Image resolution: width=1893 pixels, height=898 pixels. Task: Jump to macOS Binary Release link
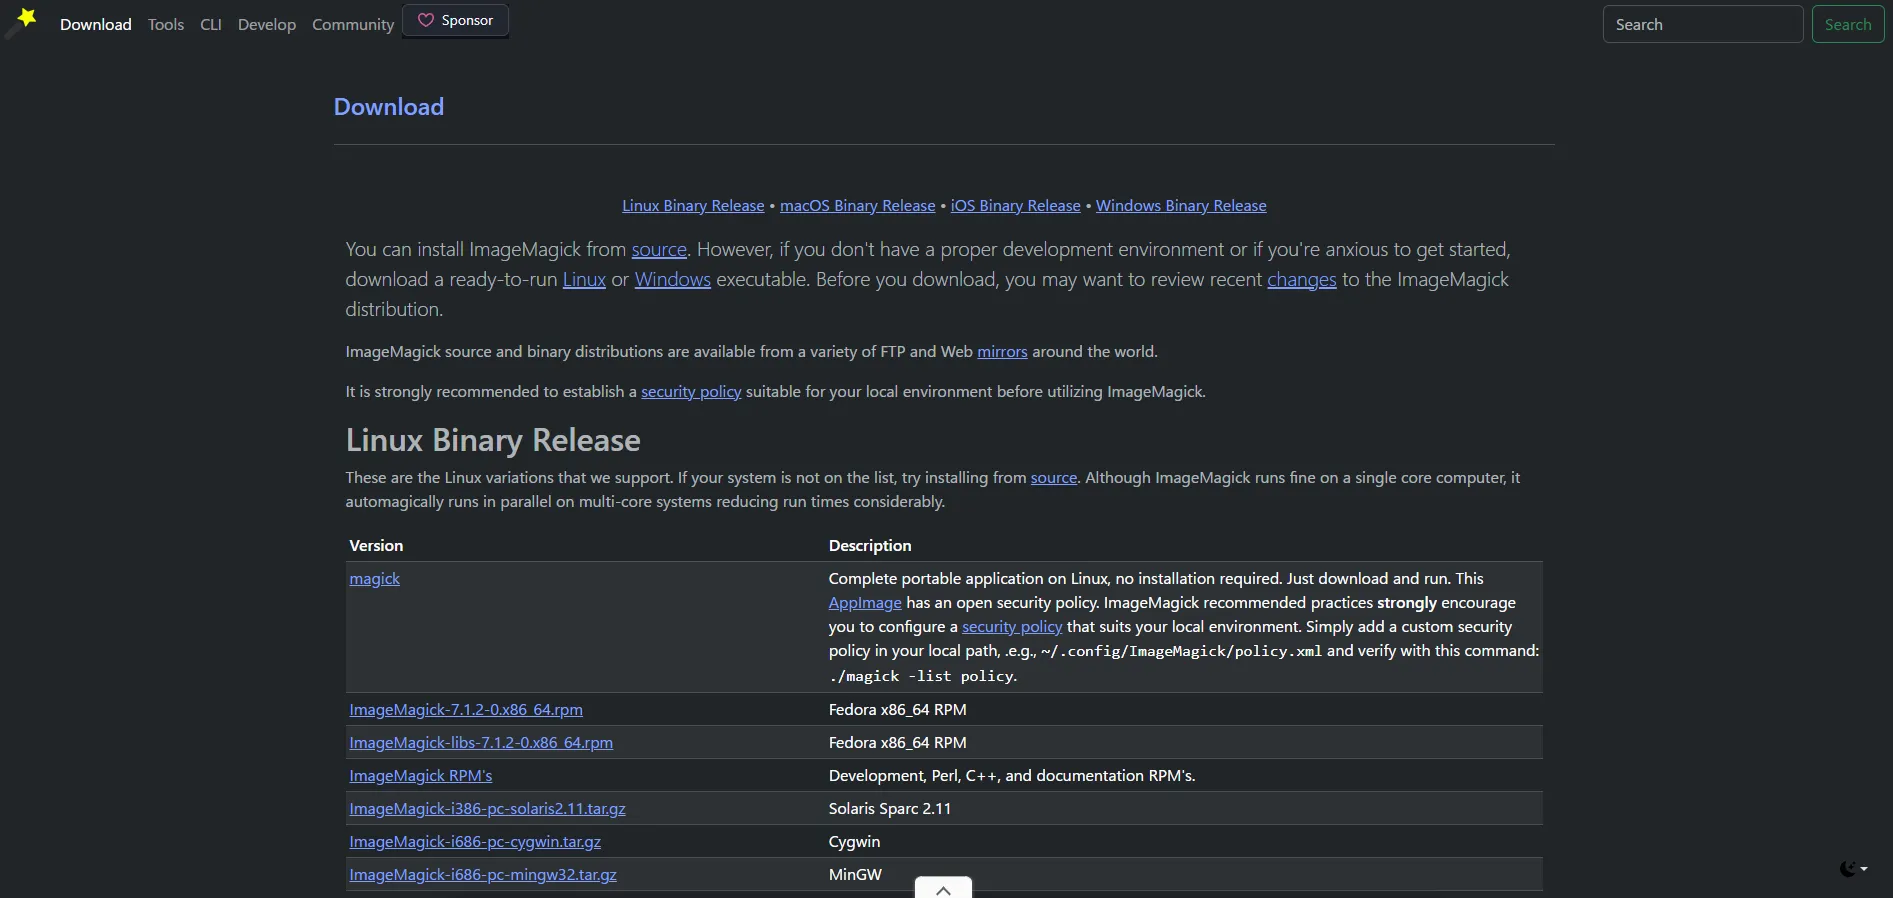coord(858,205)
